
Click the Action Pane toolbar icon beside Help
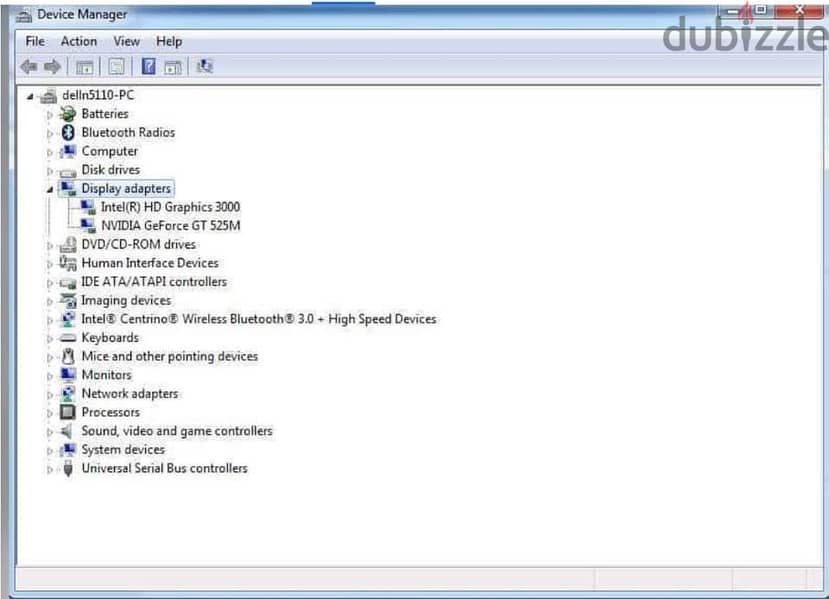(x=173, y=67)
